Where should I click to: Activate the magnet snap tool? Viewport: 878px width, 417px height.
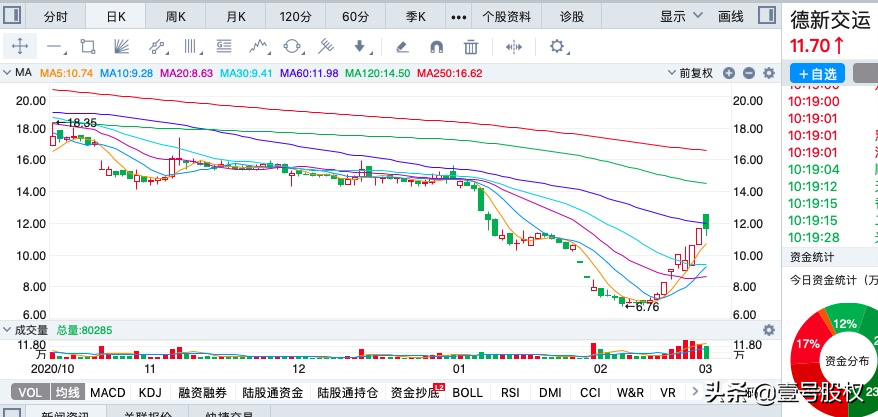click(436, 47)
